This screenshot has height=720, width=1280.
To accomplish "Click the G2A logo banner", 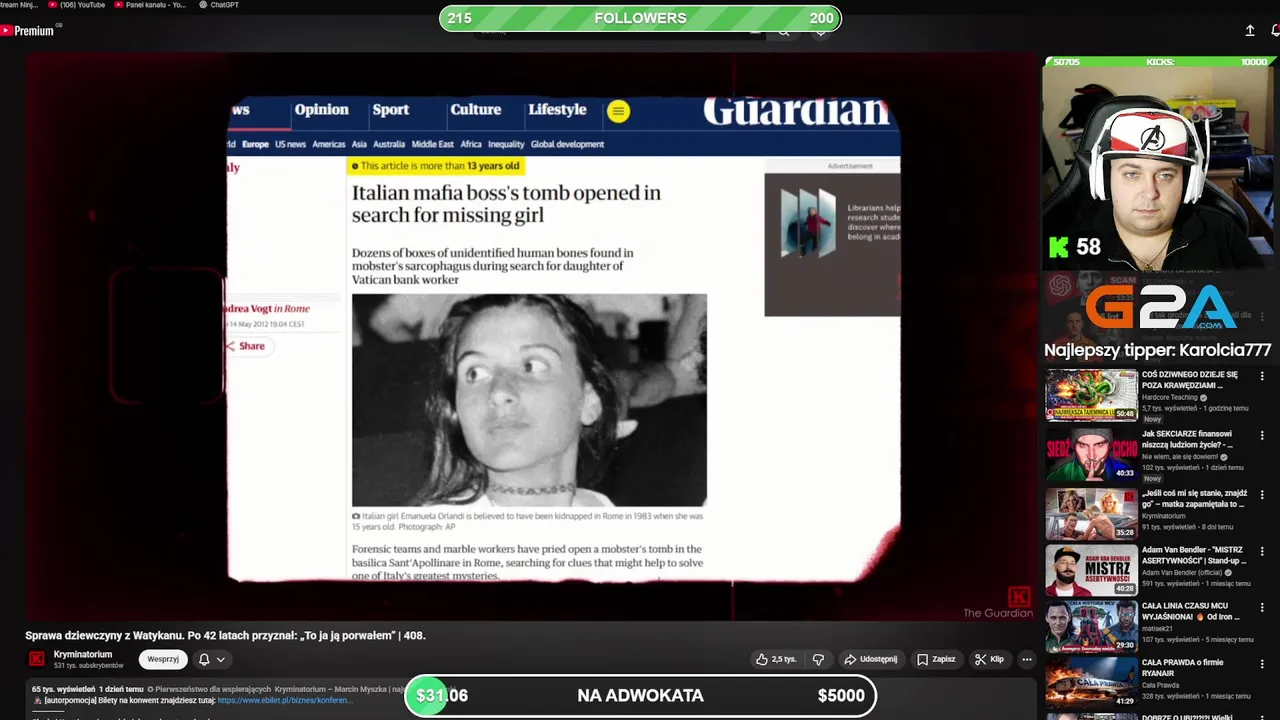I will click(1160, 308).
